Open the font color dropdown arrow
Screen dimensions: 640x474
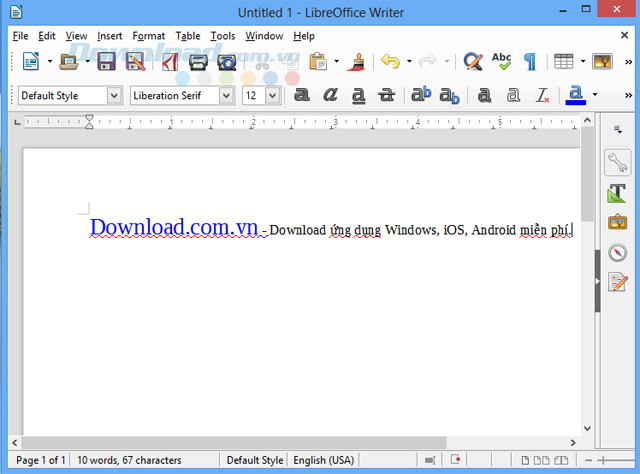pos(595,95)
